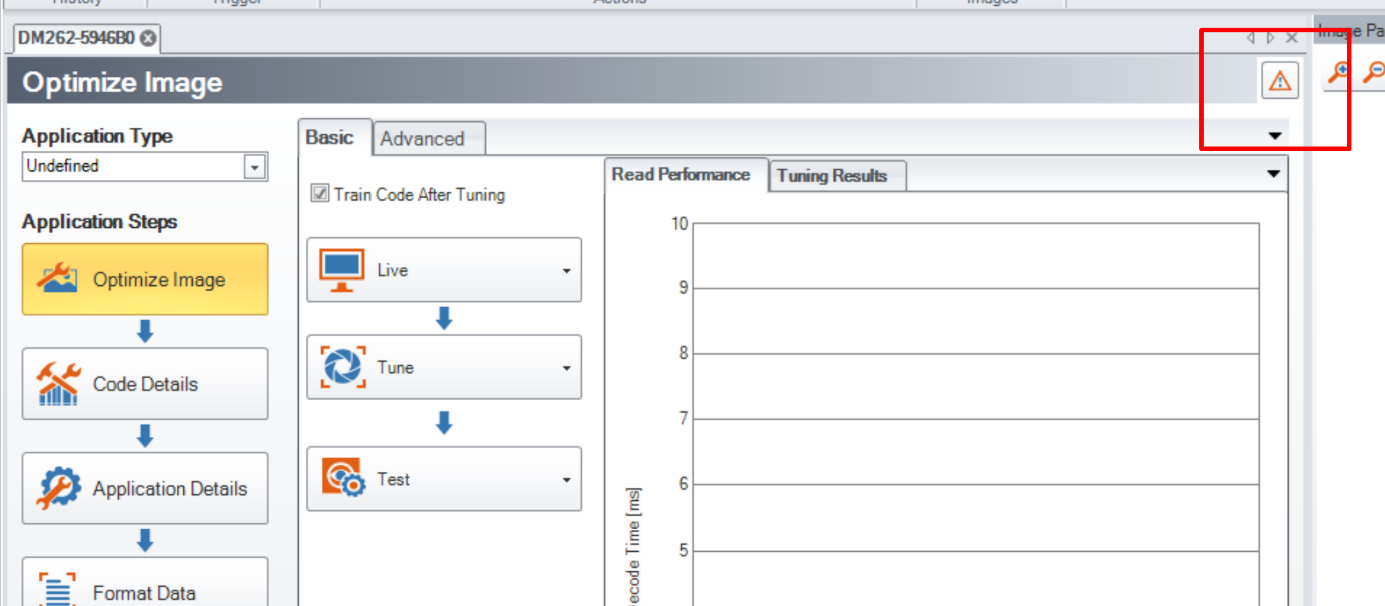Click the Test gears icon
The height and width of the screenshot is (606, 1385).
pos(342,479)
